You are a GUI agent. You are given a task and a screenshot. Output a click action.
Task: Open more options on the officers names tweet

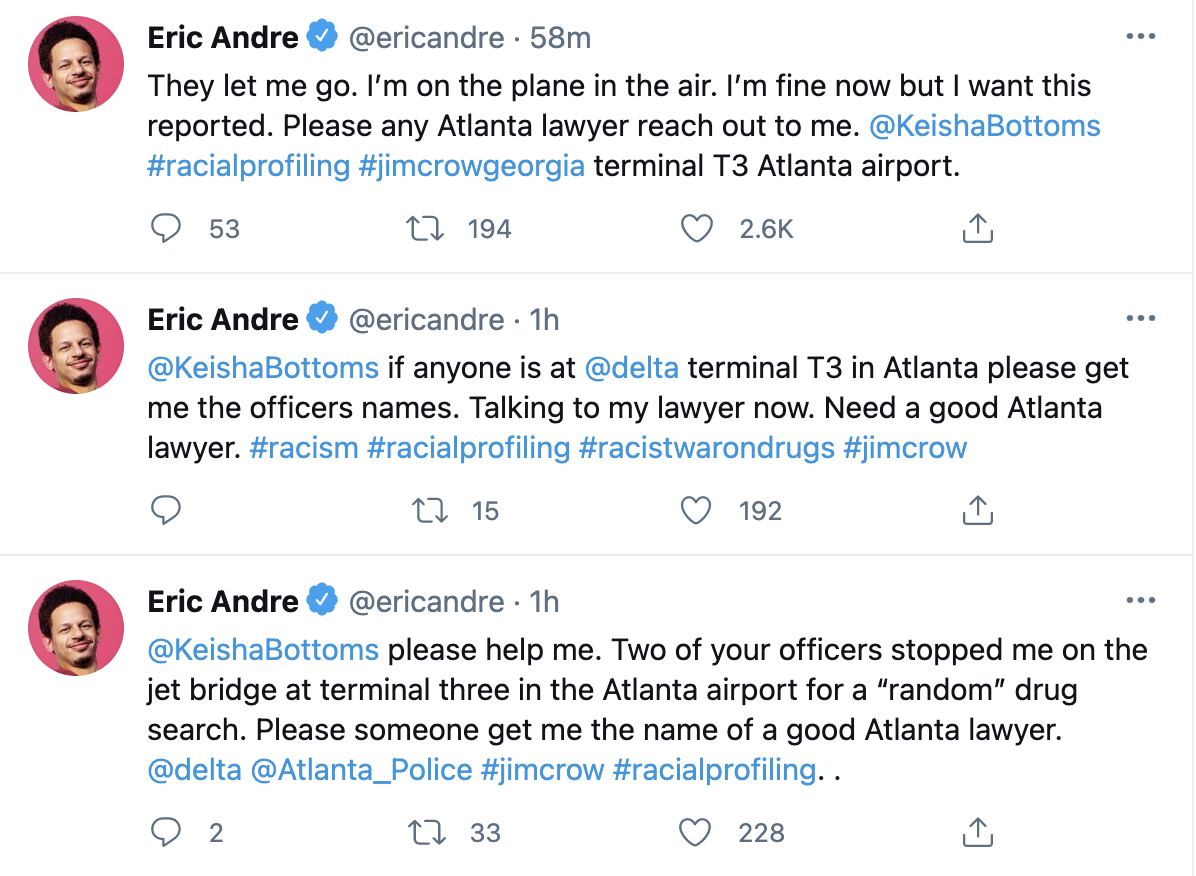pos(1140,320)
